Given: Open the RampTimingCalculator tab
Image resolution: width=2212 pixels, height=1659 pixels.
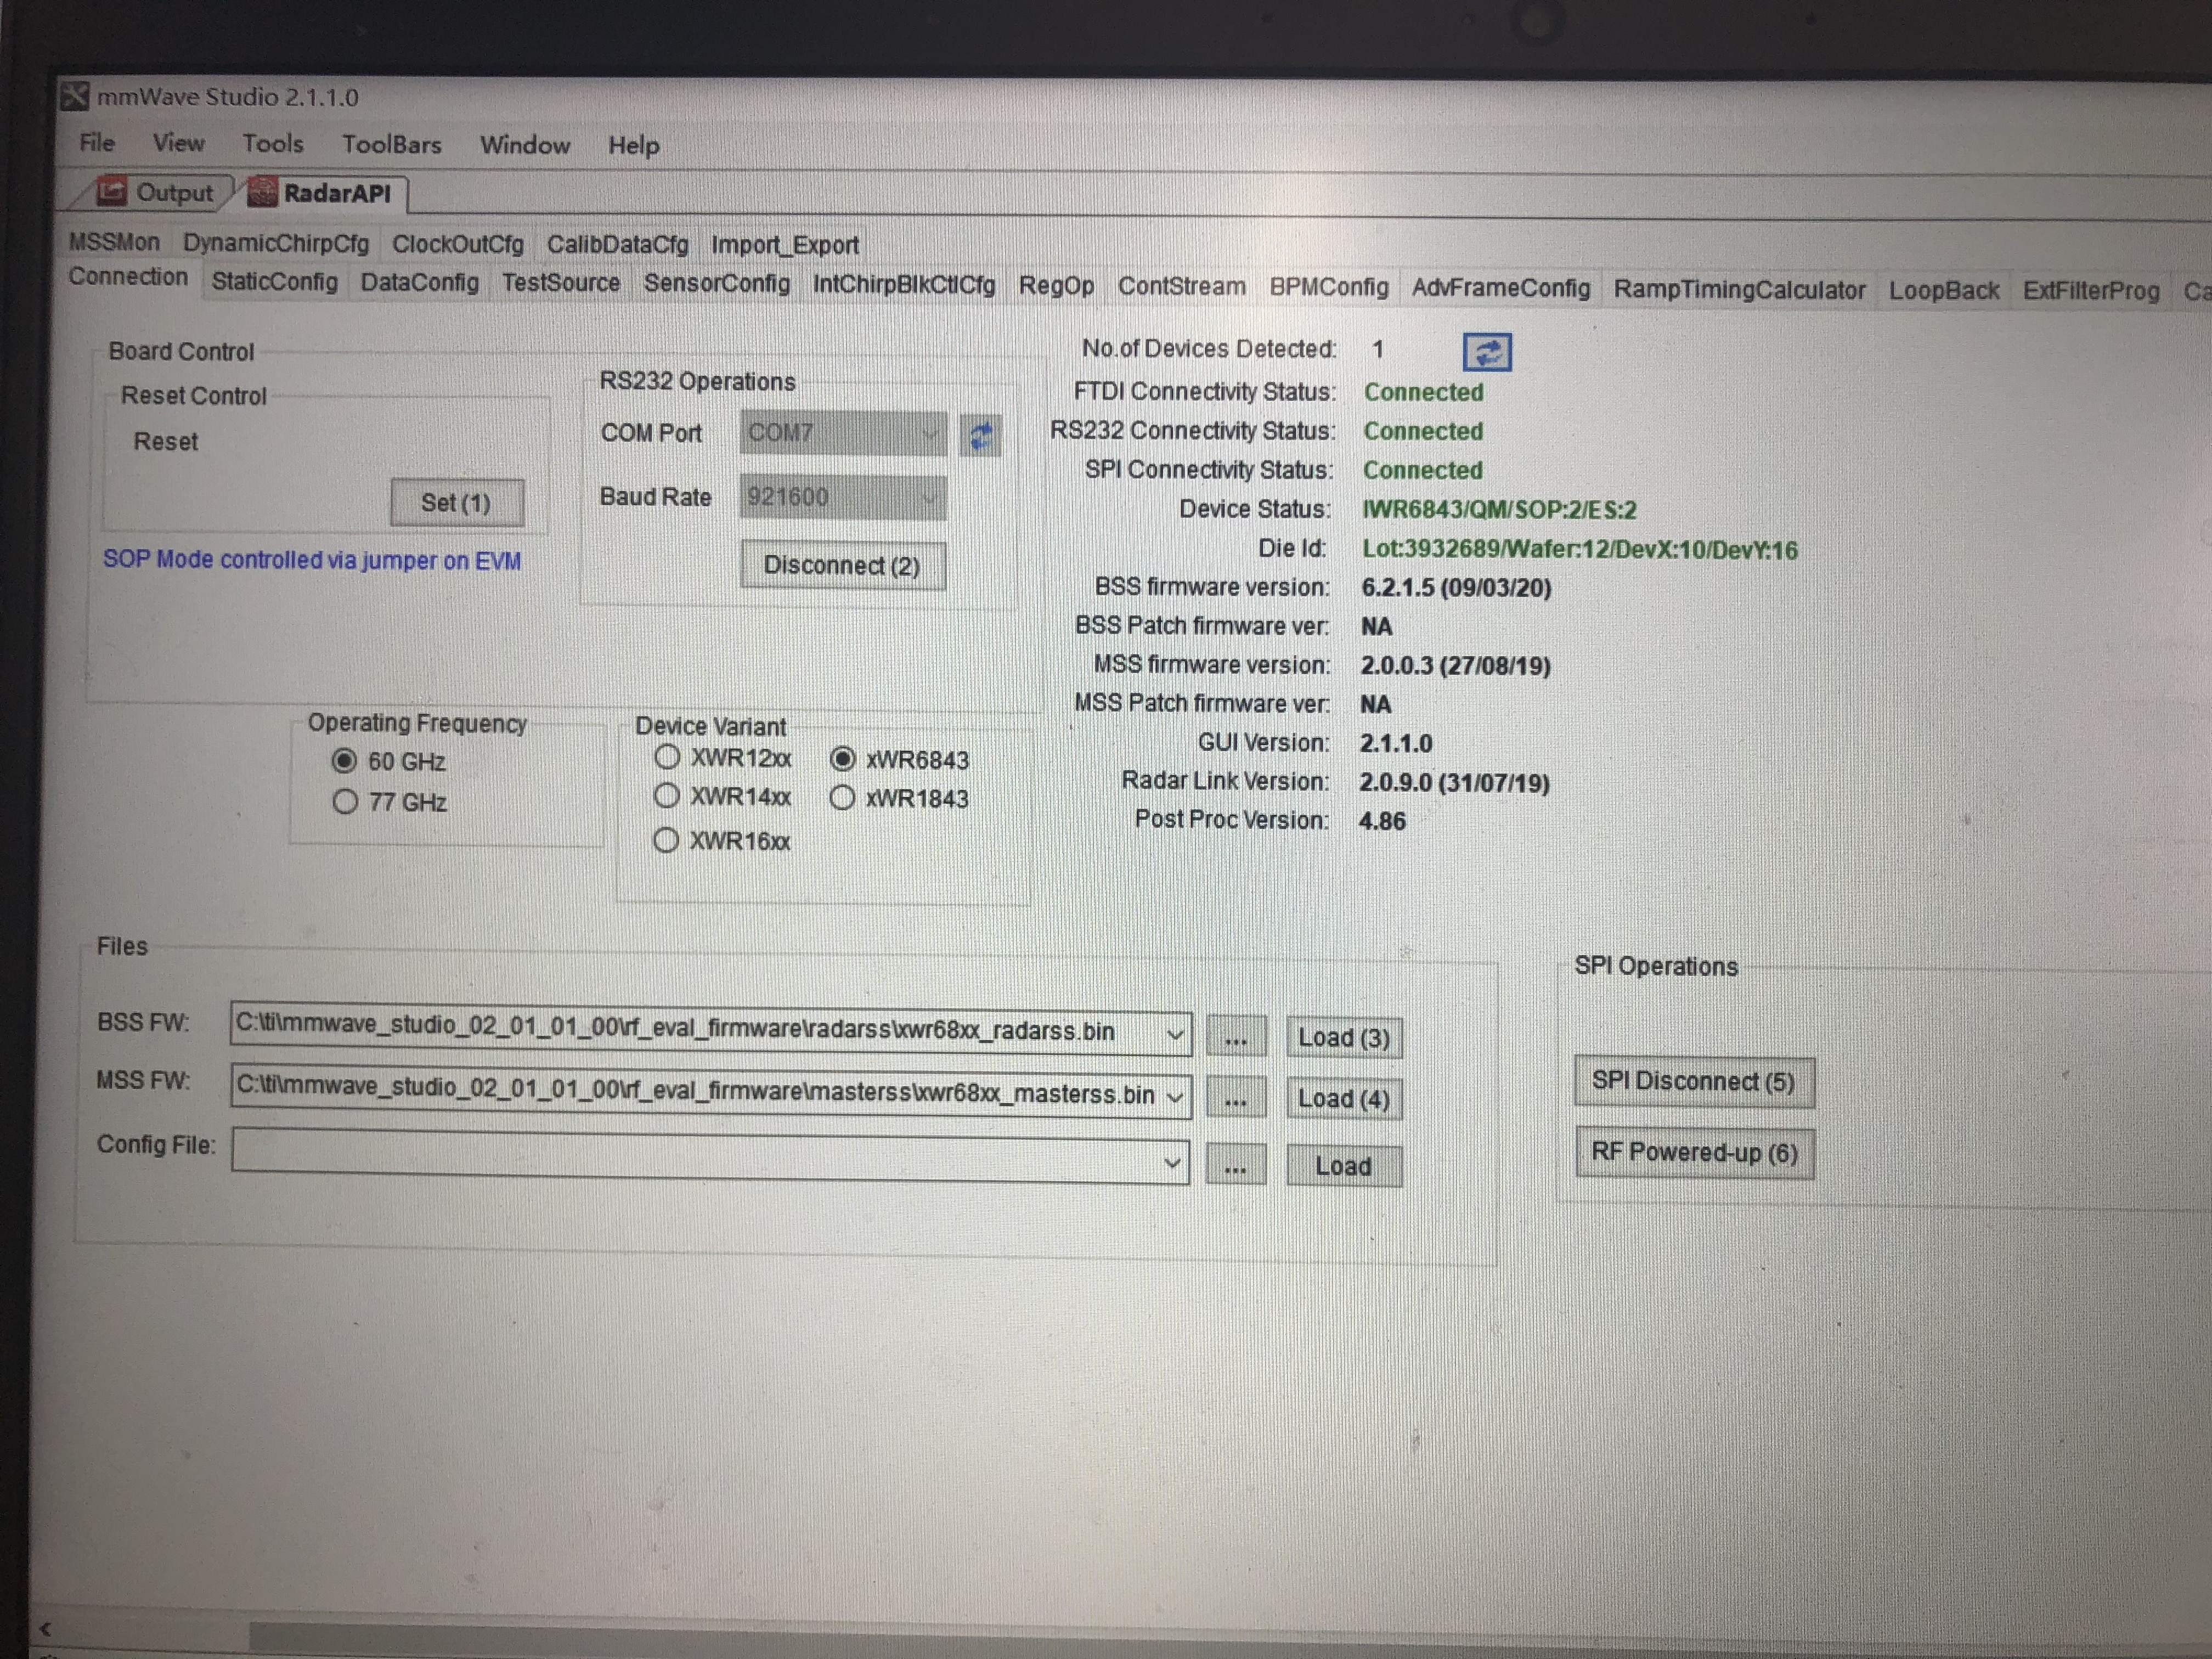Looking at the screenshot, I should (1739, 290).
